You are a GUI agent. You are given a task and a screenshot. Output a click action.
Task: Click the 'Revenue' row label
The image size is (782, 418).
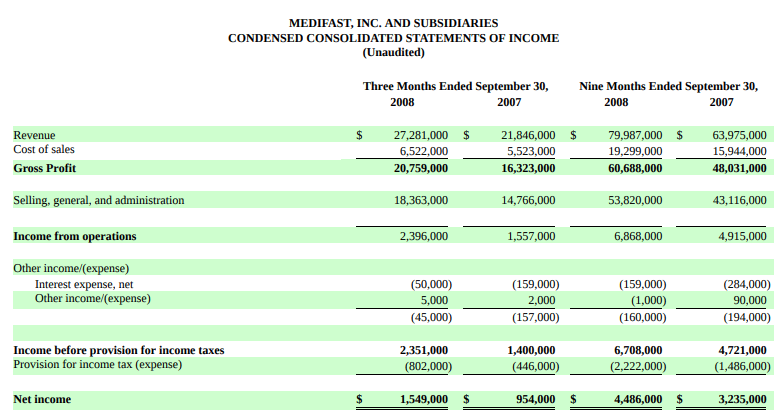coord(34,135)
